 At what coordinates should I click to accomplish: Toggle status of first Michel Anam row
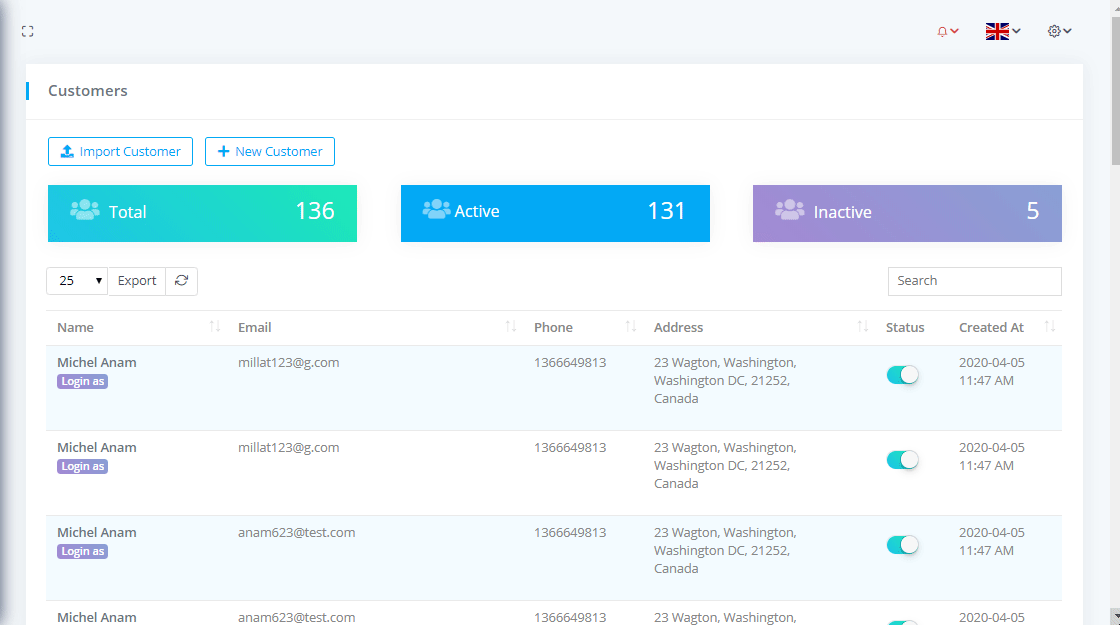(902, 375)
